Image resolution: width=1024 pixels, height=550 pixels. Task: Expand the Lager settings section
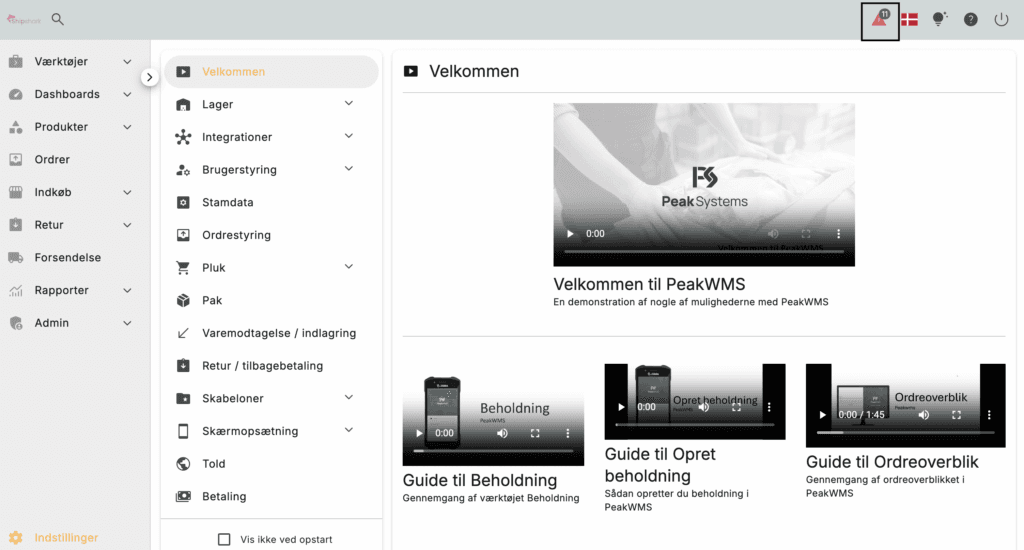[348, 104]
